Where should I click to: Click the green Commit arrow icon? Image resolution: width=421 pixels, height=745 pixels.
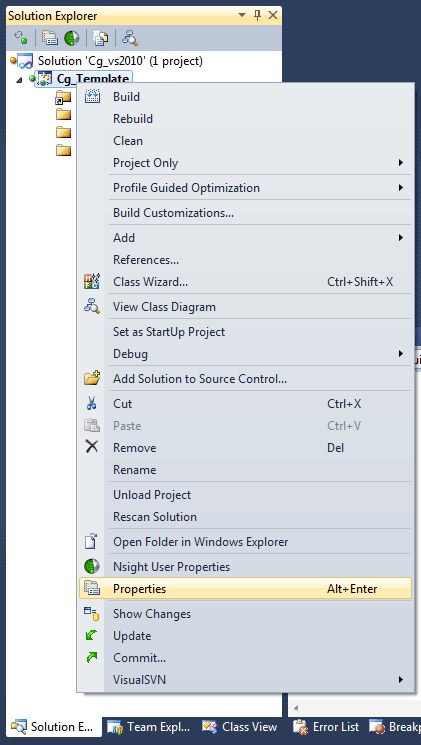pos(92,658)
